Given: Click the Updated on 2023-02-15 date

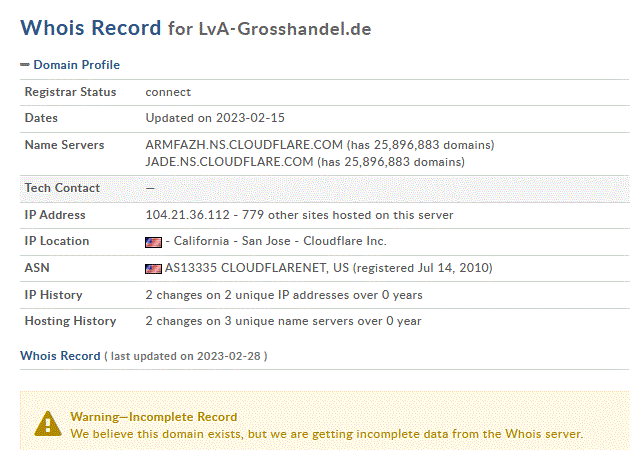Looking at the screenshot, I should (x=215, y=118).
